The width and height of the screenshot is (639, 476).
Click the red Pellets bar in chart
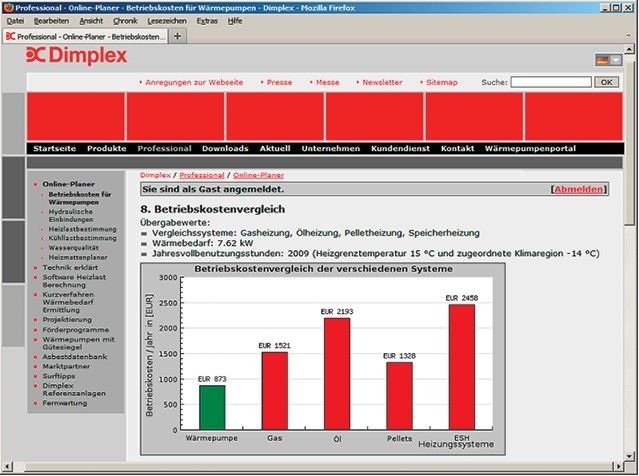point(399,396)
